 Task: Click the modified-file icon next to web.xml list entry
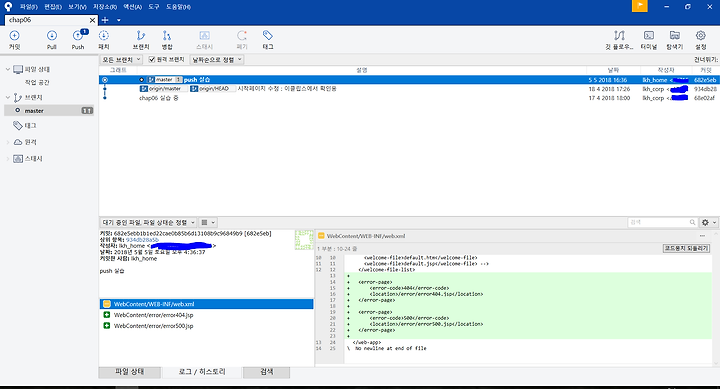pos(107,304)
